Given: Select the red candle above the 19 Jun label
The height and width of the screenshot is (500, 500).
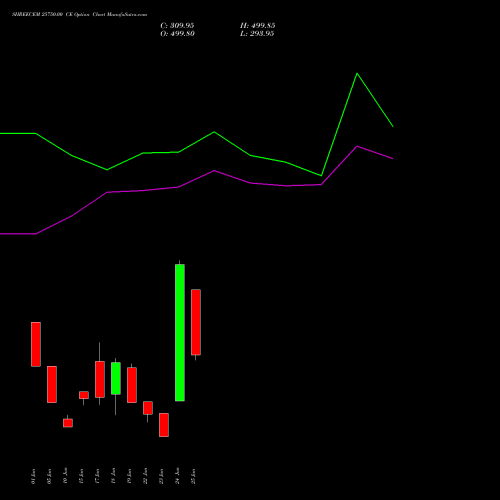Looking at the screenshot, I should (132, 385).
